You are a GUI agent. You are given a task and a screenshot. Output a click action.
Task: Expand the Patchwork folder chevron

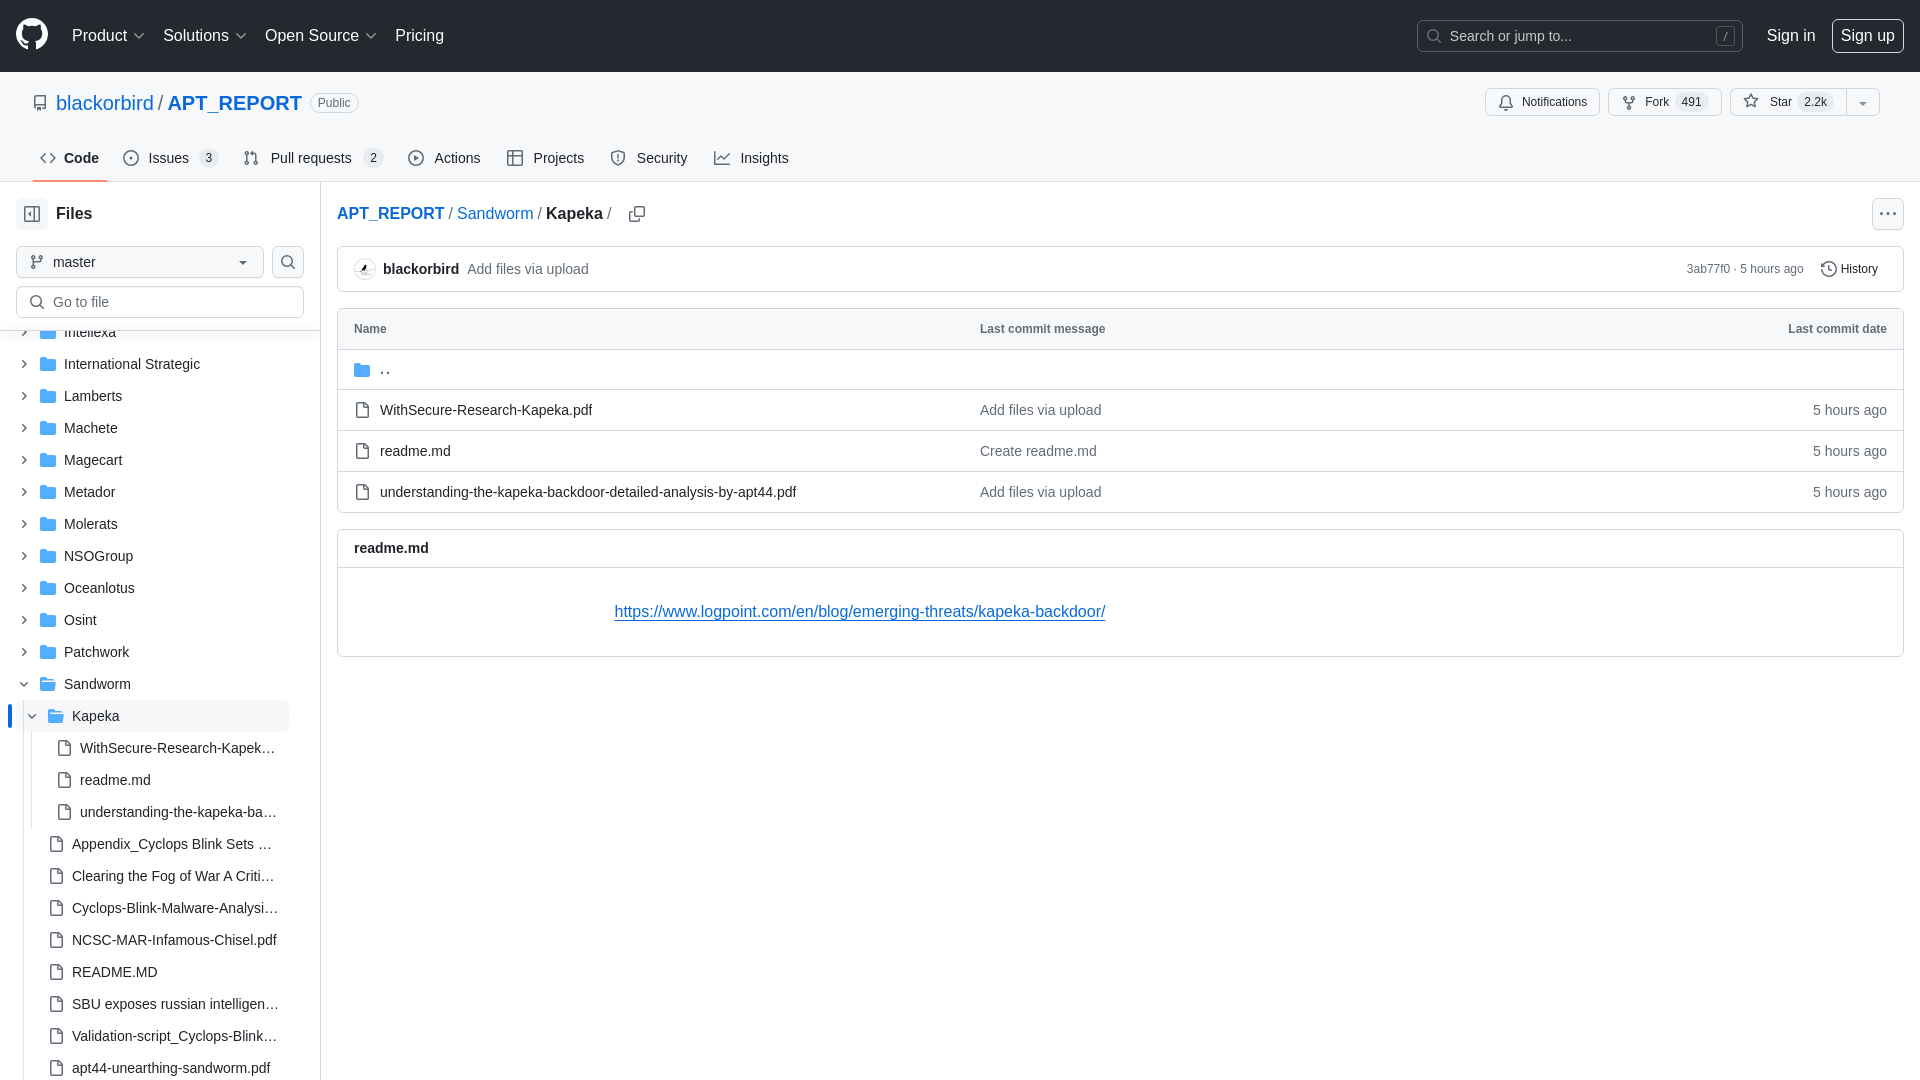(24, 652)
